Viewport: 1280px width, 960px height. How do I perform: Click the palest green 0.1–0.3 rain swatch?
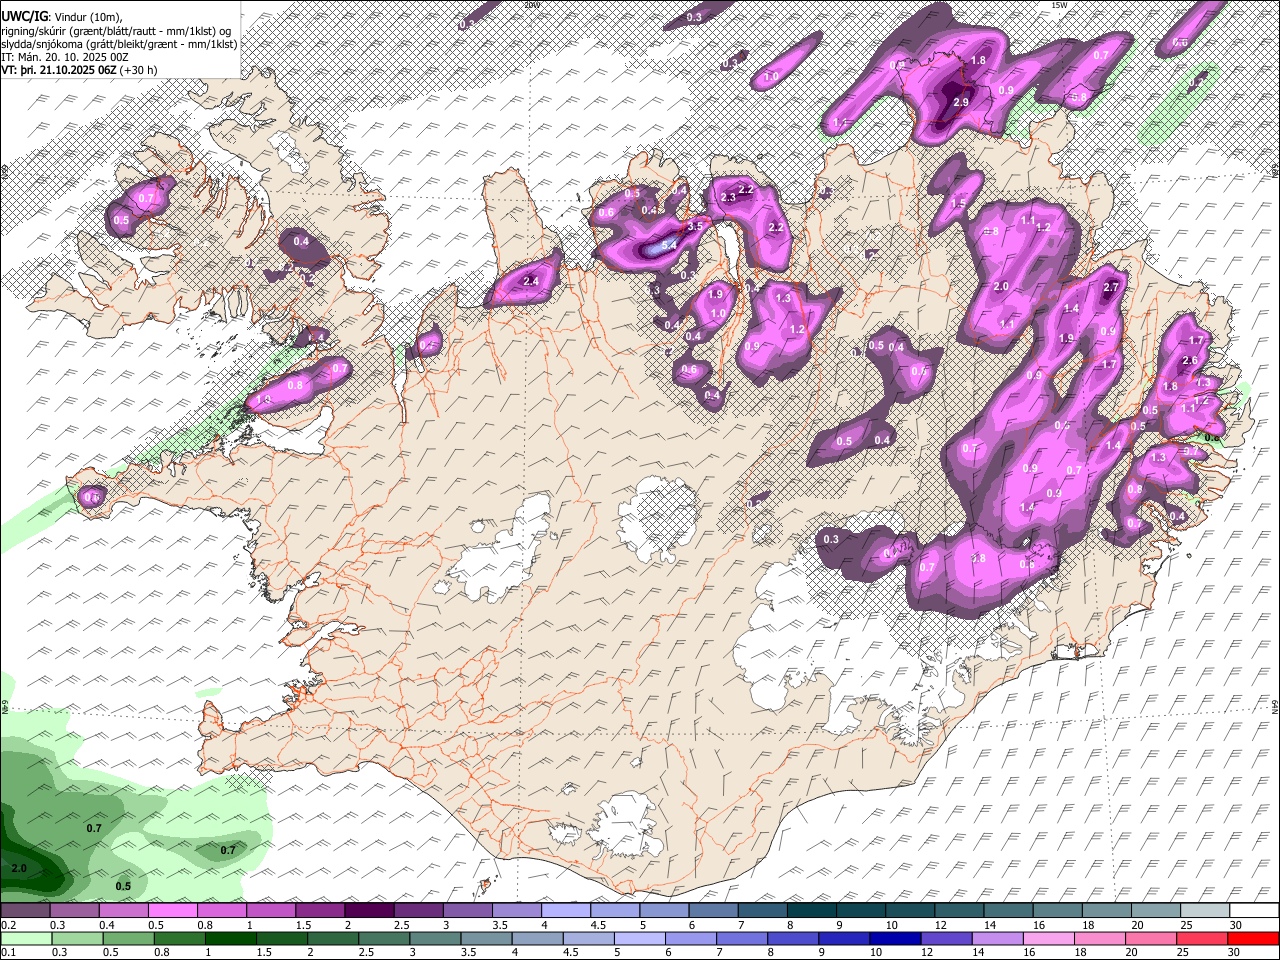click(26, 938)
